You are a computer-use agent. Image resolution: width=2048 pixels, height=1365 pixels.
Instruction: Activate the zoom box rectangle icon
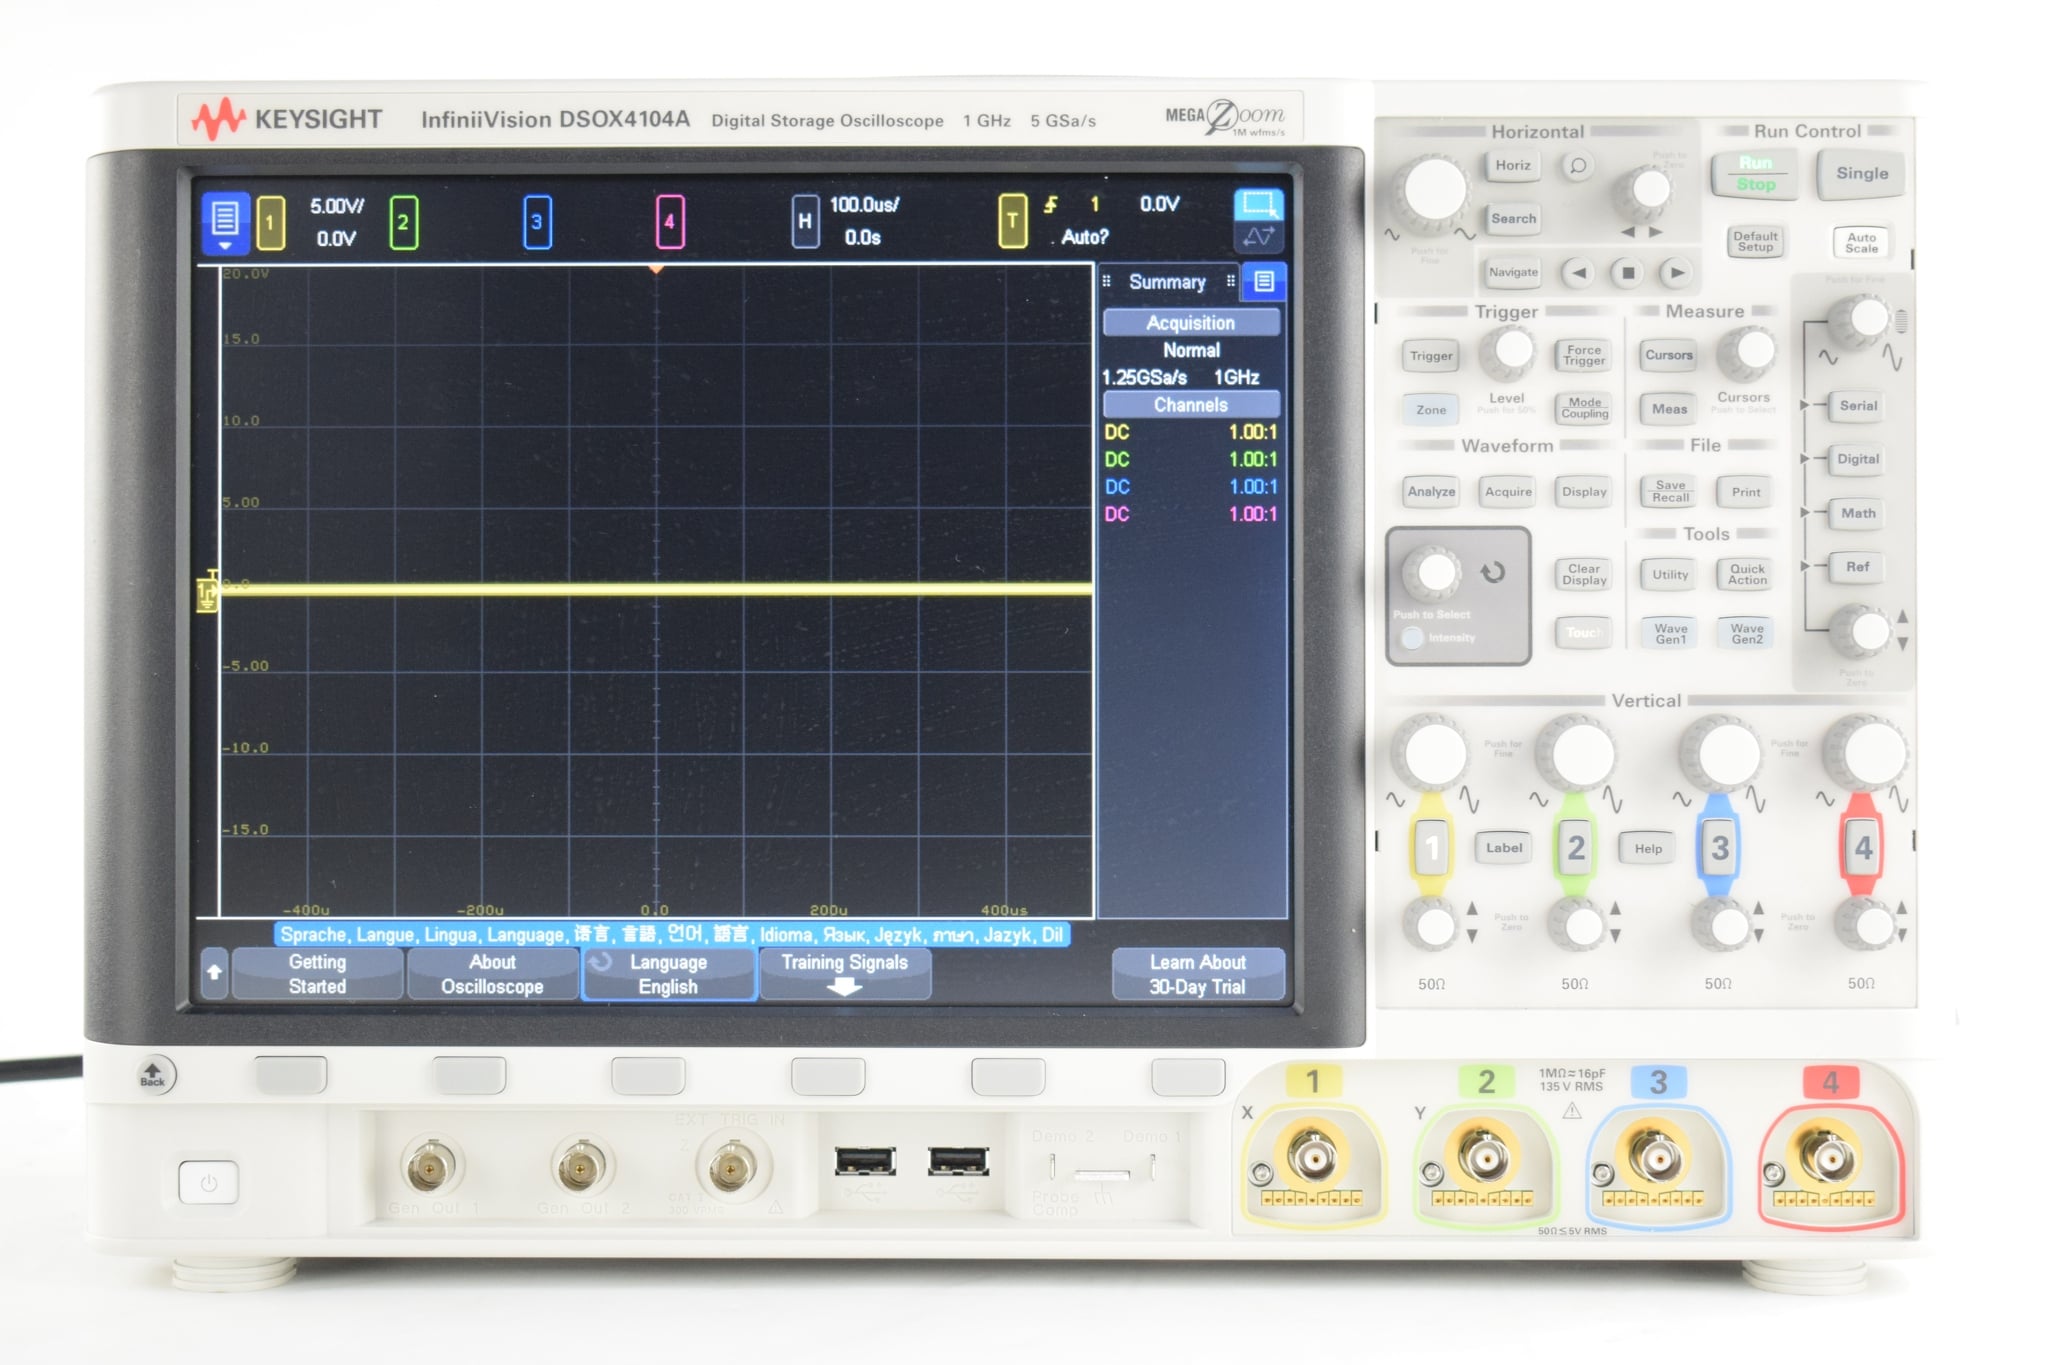[1258, 205]
